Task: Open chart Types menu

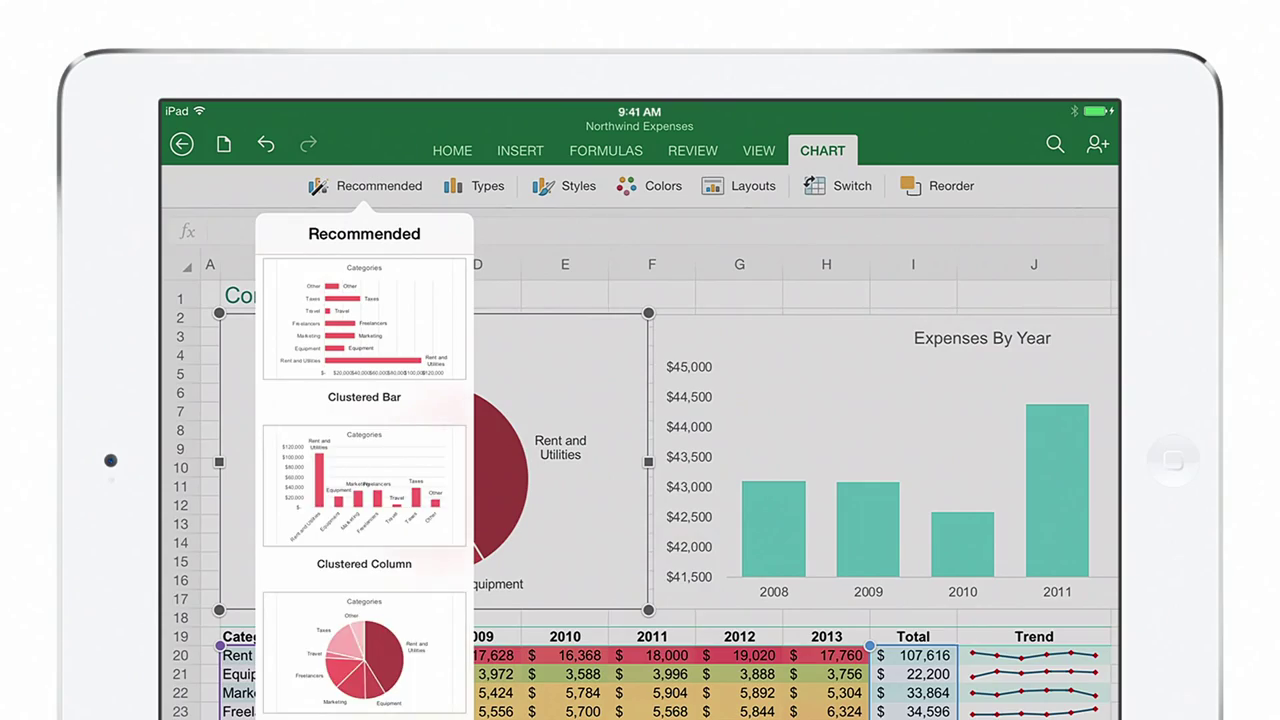Action: tap(474, 186)
